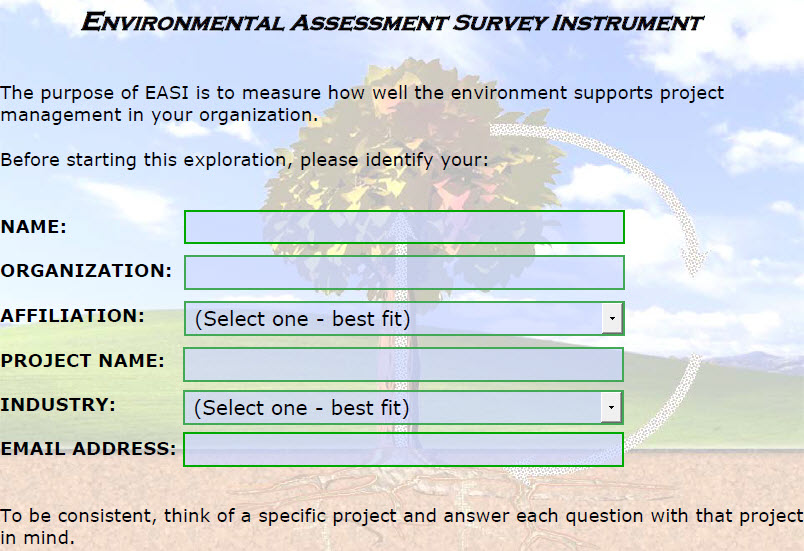The image size is (804, 551).
Task: Click the PROJECT NAME label
Action: click(x=83, y=361)
